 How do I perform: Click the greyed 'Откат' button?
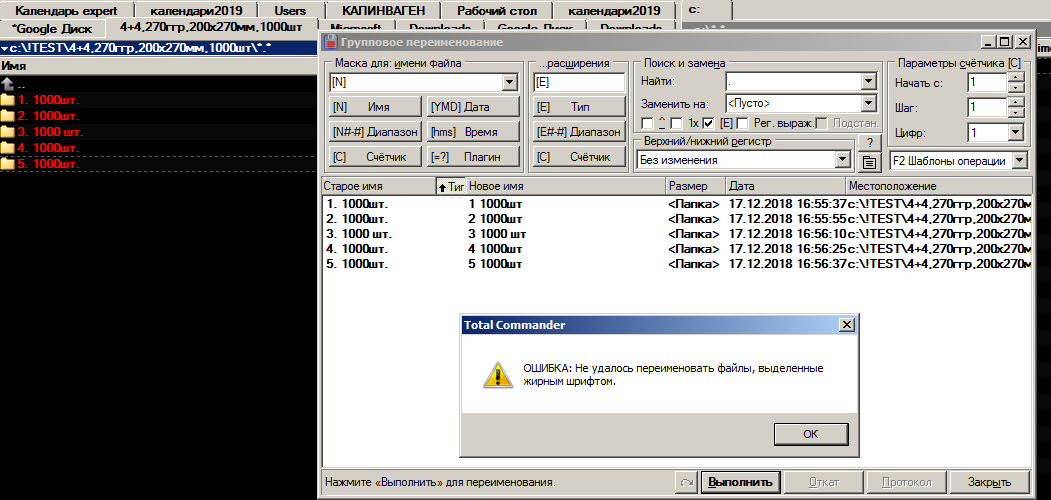click(x=824, y=482)
